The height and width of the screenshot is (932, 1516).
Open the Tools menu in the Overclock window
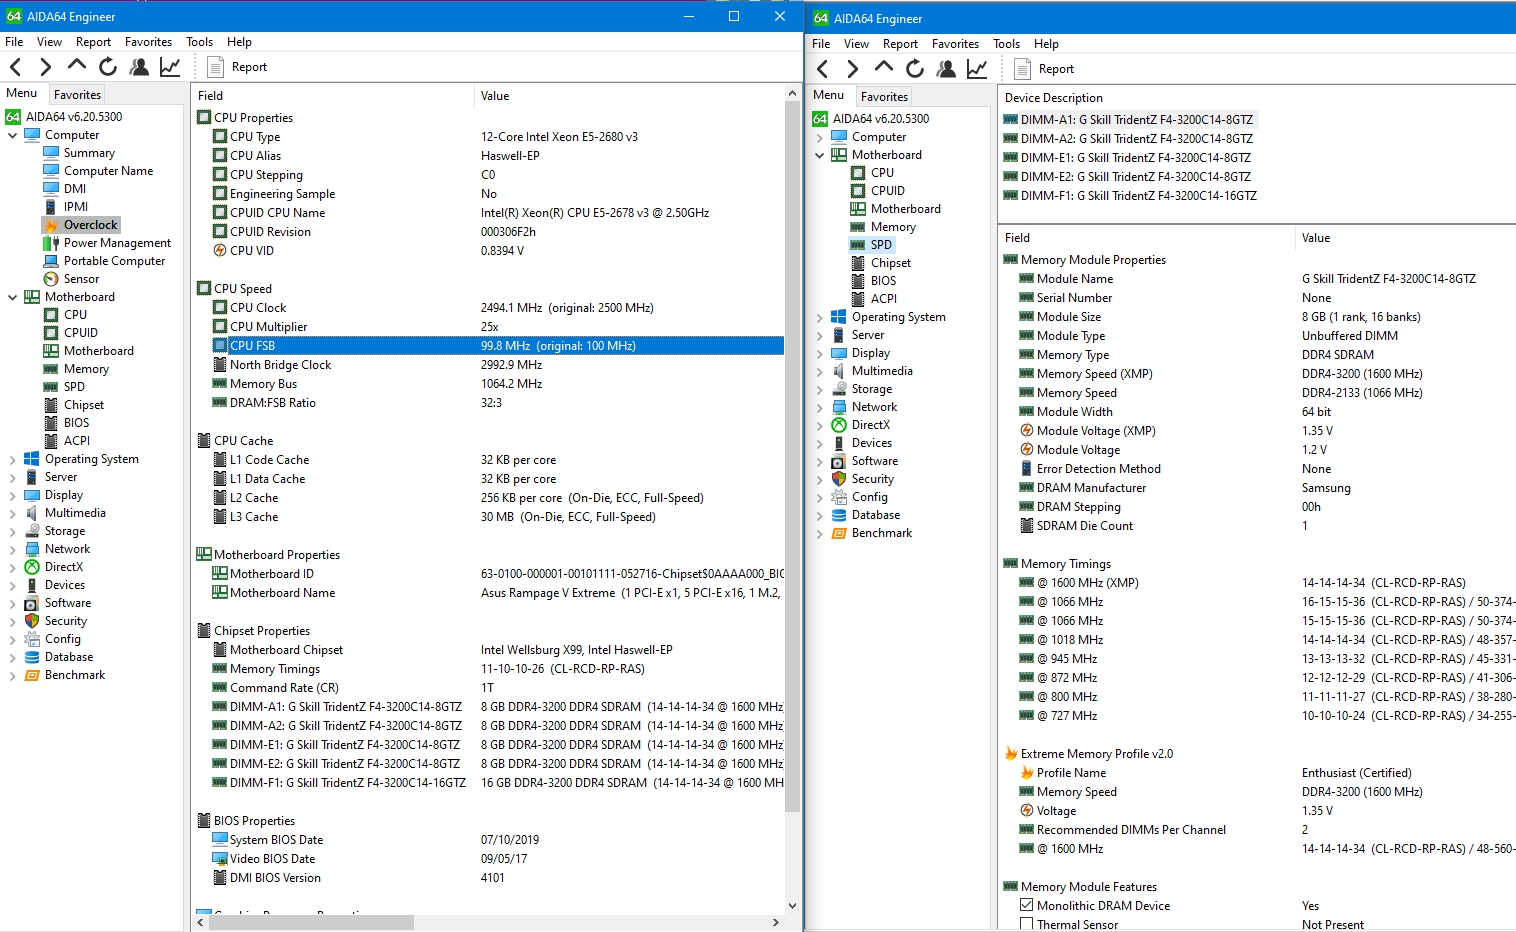(x=199, y=42)
